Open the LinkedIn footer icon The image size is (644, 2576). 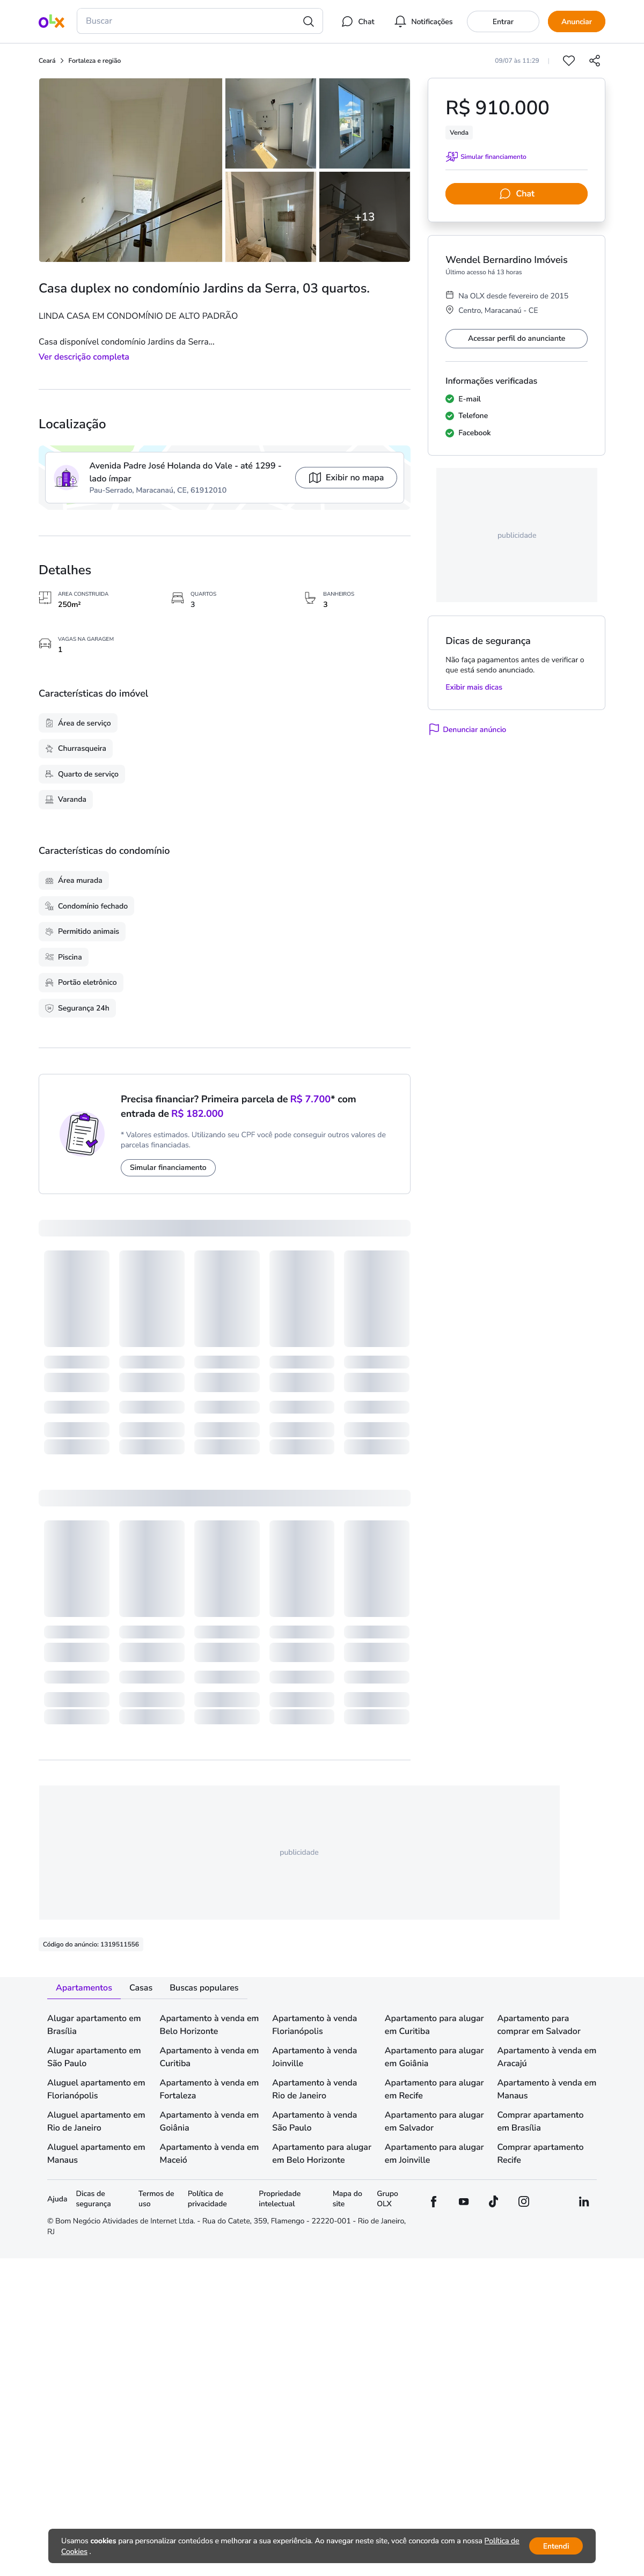[584, 2201]
